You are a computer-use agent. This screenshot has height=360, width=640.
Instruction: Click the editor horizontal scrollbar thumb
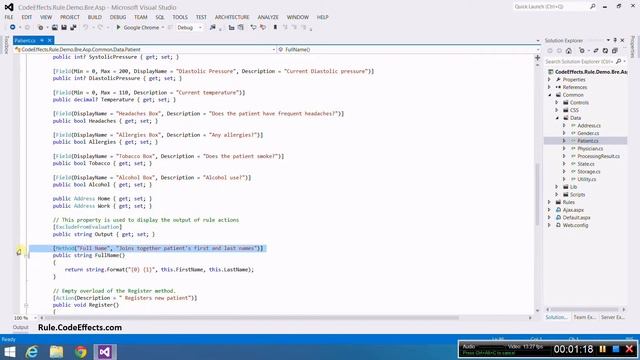(252, 318)
